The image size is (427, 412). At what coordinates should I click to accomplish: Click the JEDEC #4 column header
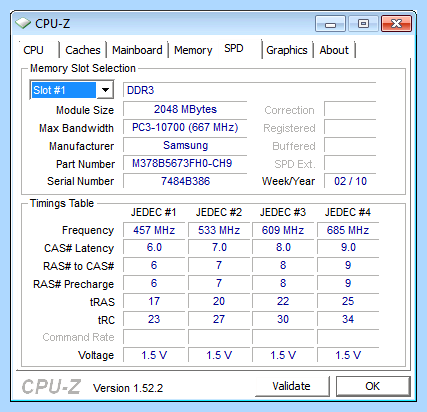tap(348, 212)
